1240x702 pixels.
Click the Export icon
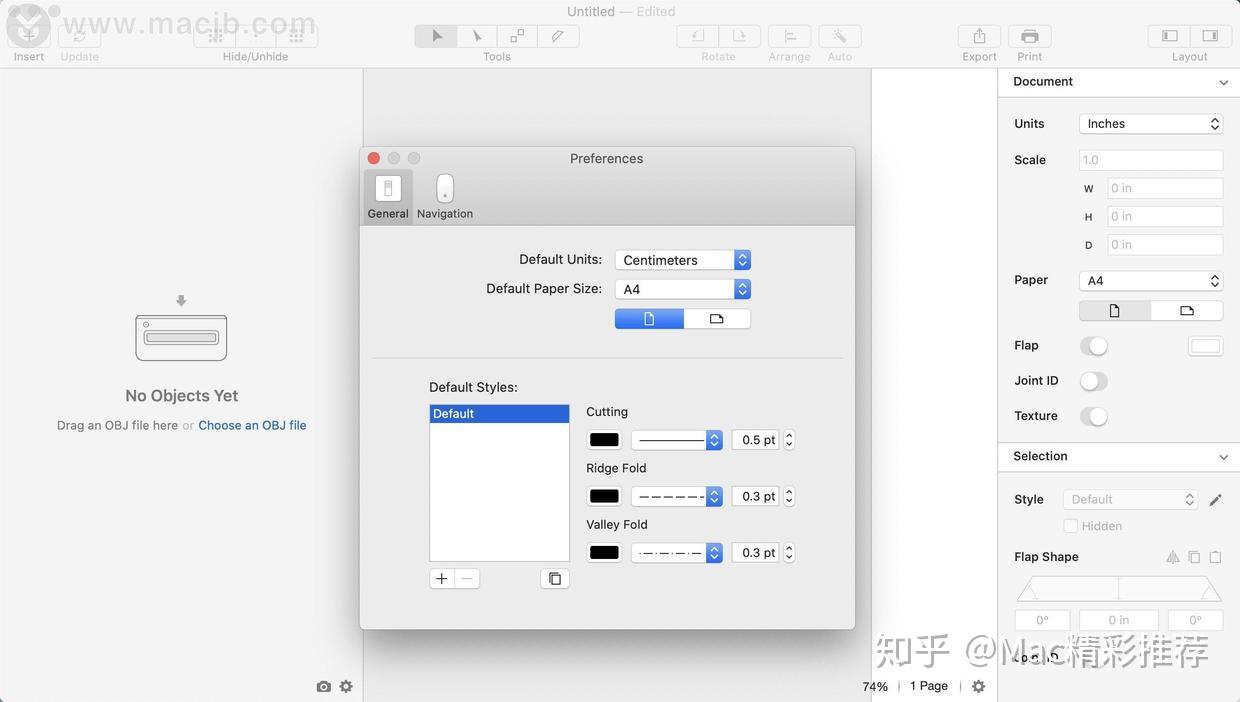point(978,35)
